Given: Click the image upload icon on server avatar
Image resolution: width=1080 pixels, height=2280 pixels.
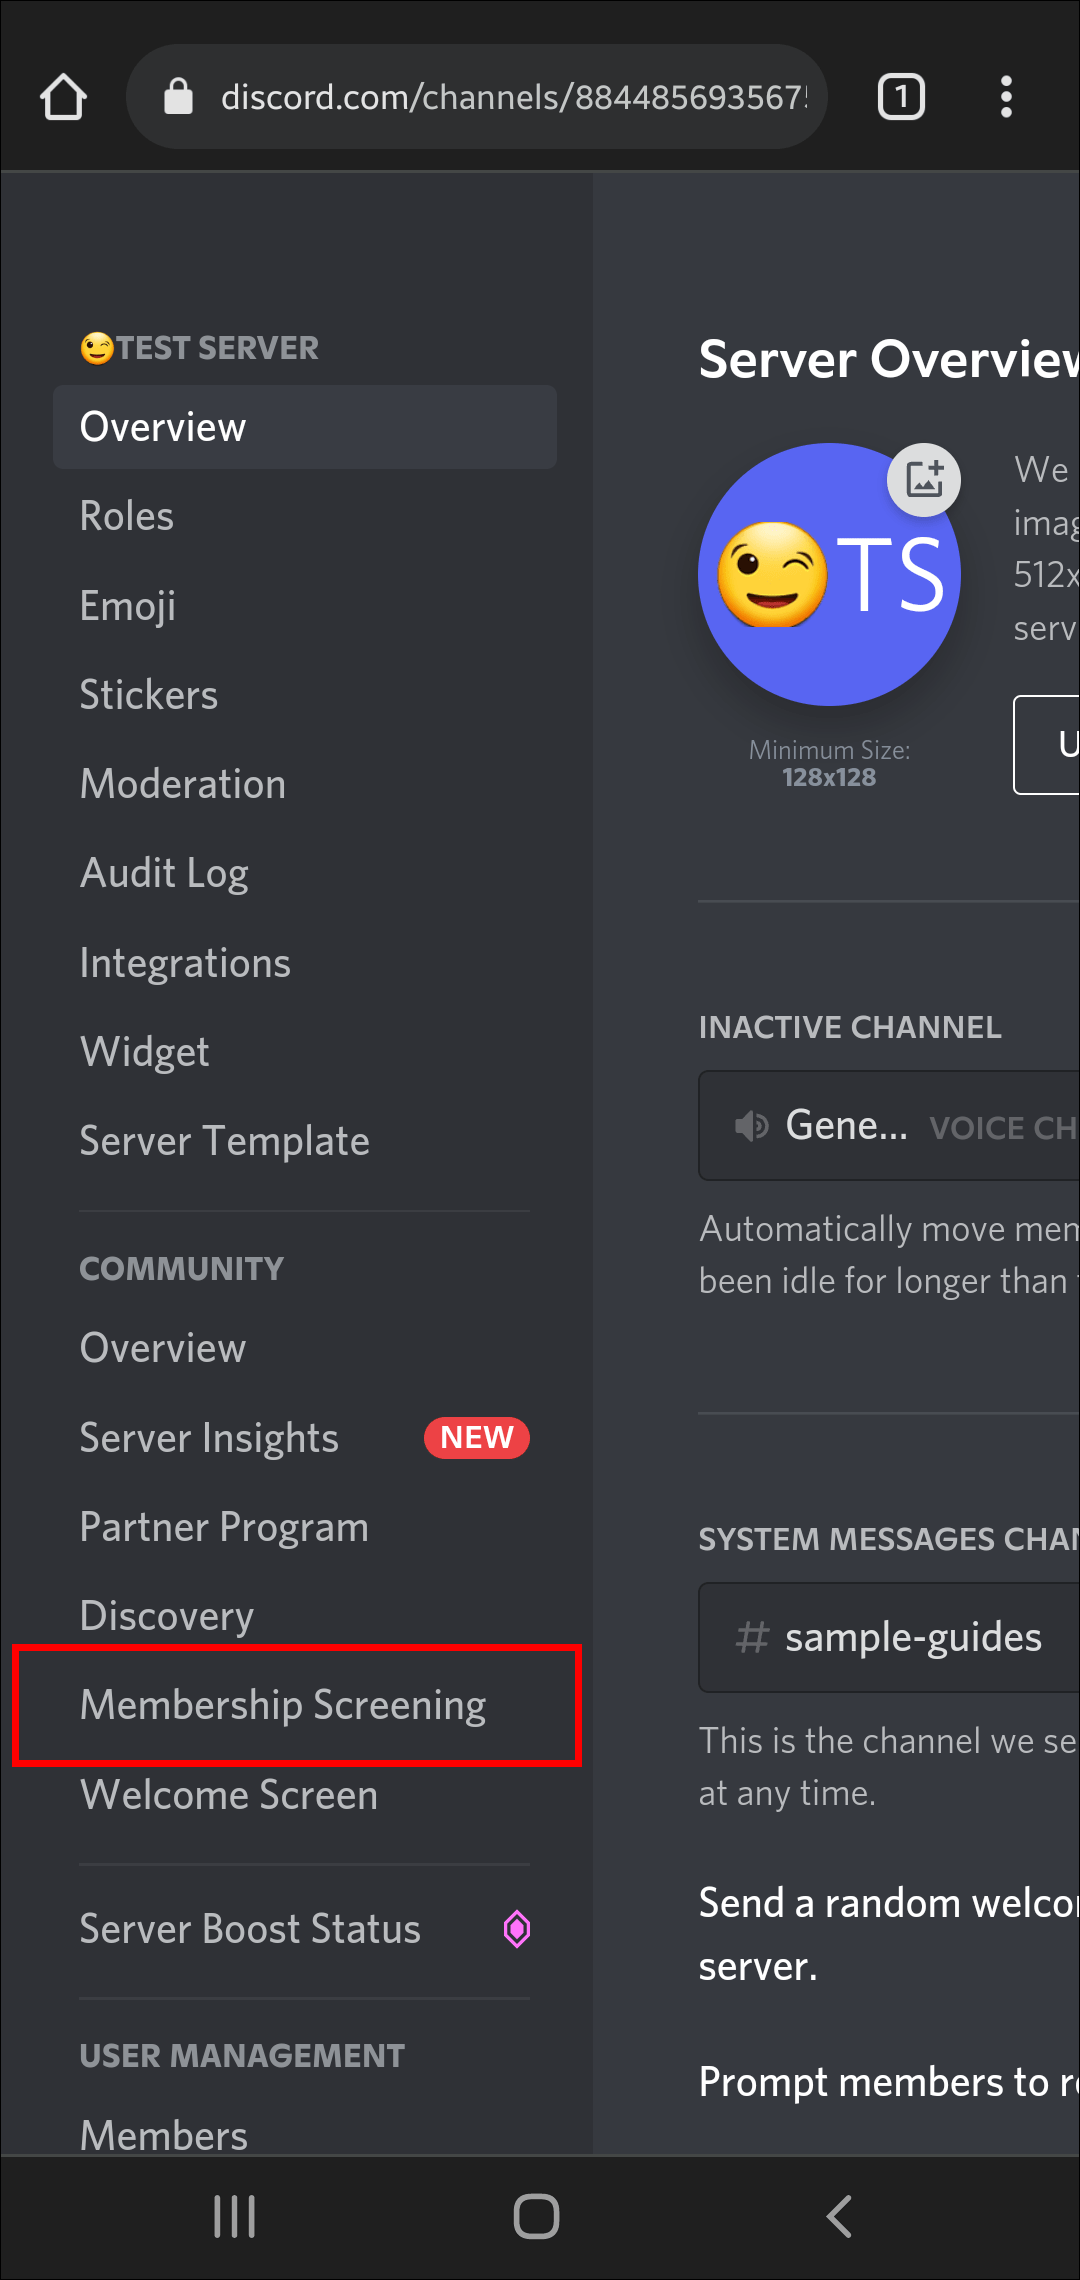Looking at the screenshot, I should (x=923, y=480).
